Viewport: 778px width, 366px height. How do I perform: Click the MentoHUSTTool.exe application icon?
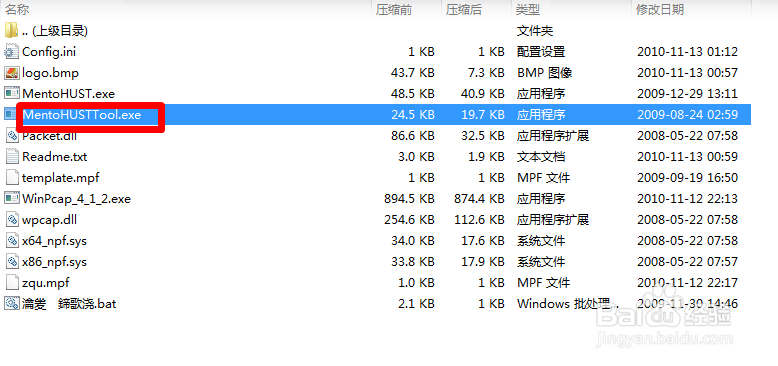tap(10, 115)
